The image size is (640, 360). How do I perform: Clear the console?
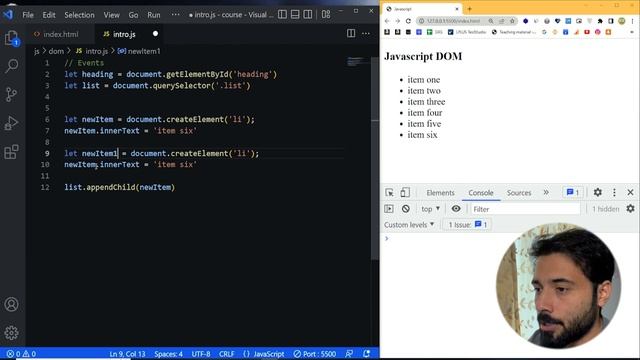click(x=405, y=209)
